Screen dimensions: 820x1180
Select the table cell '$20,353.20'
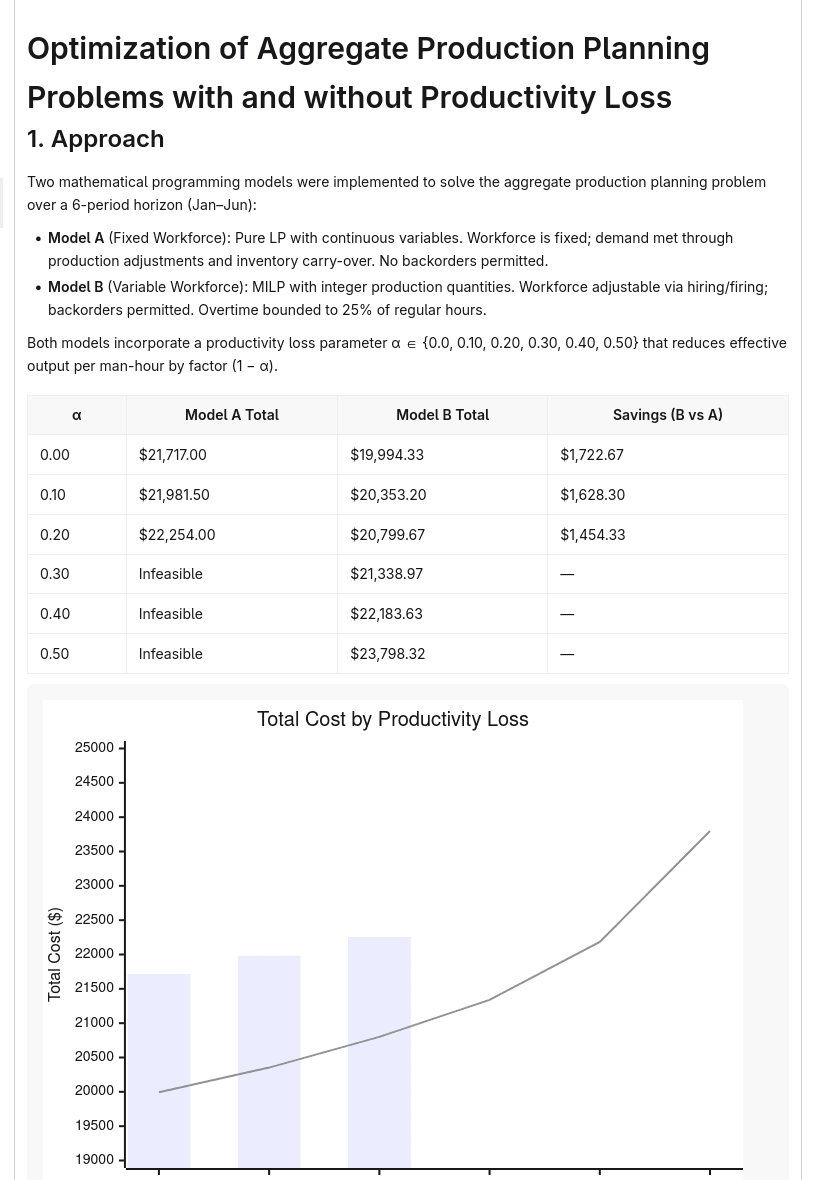click(x=442, y=494)
